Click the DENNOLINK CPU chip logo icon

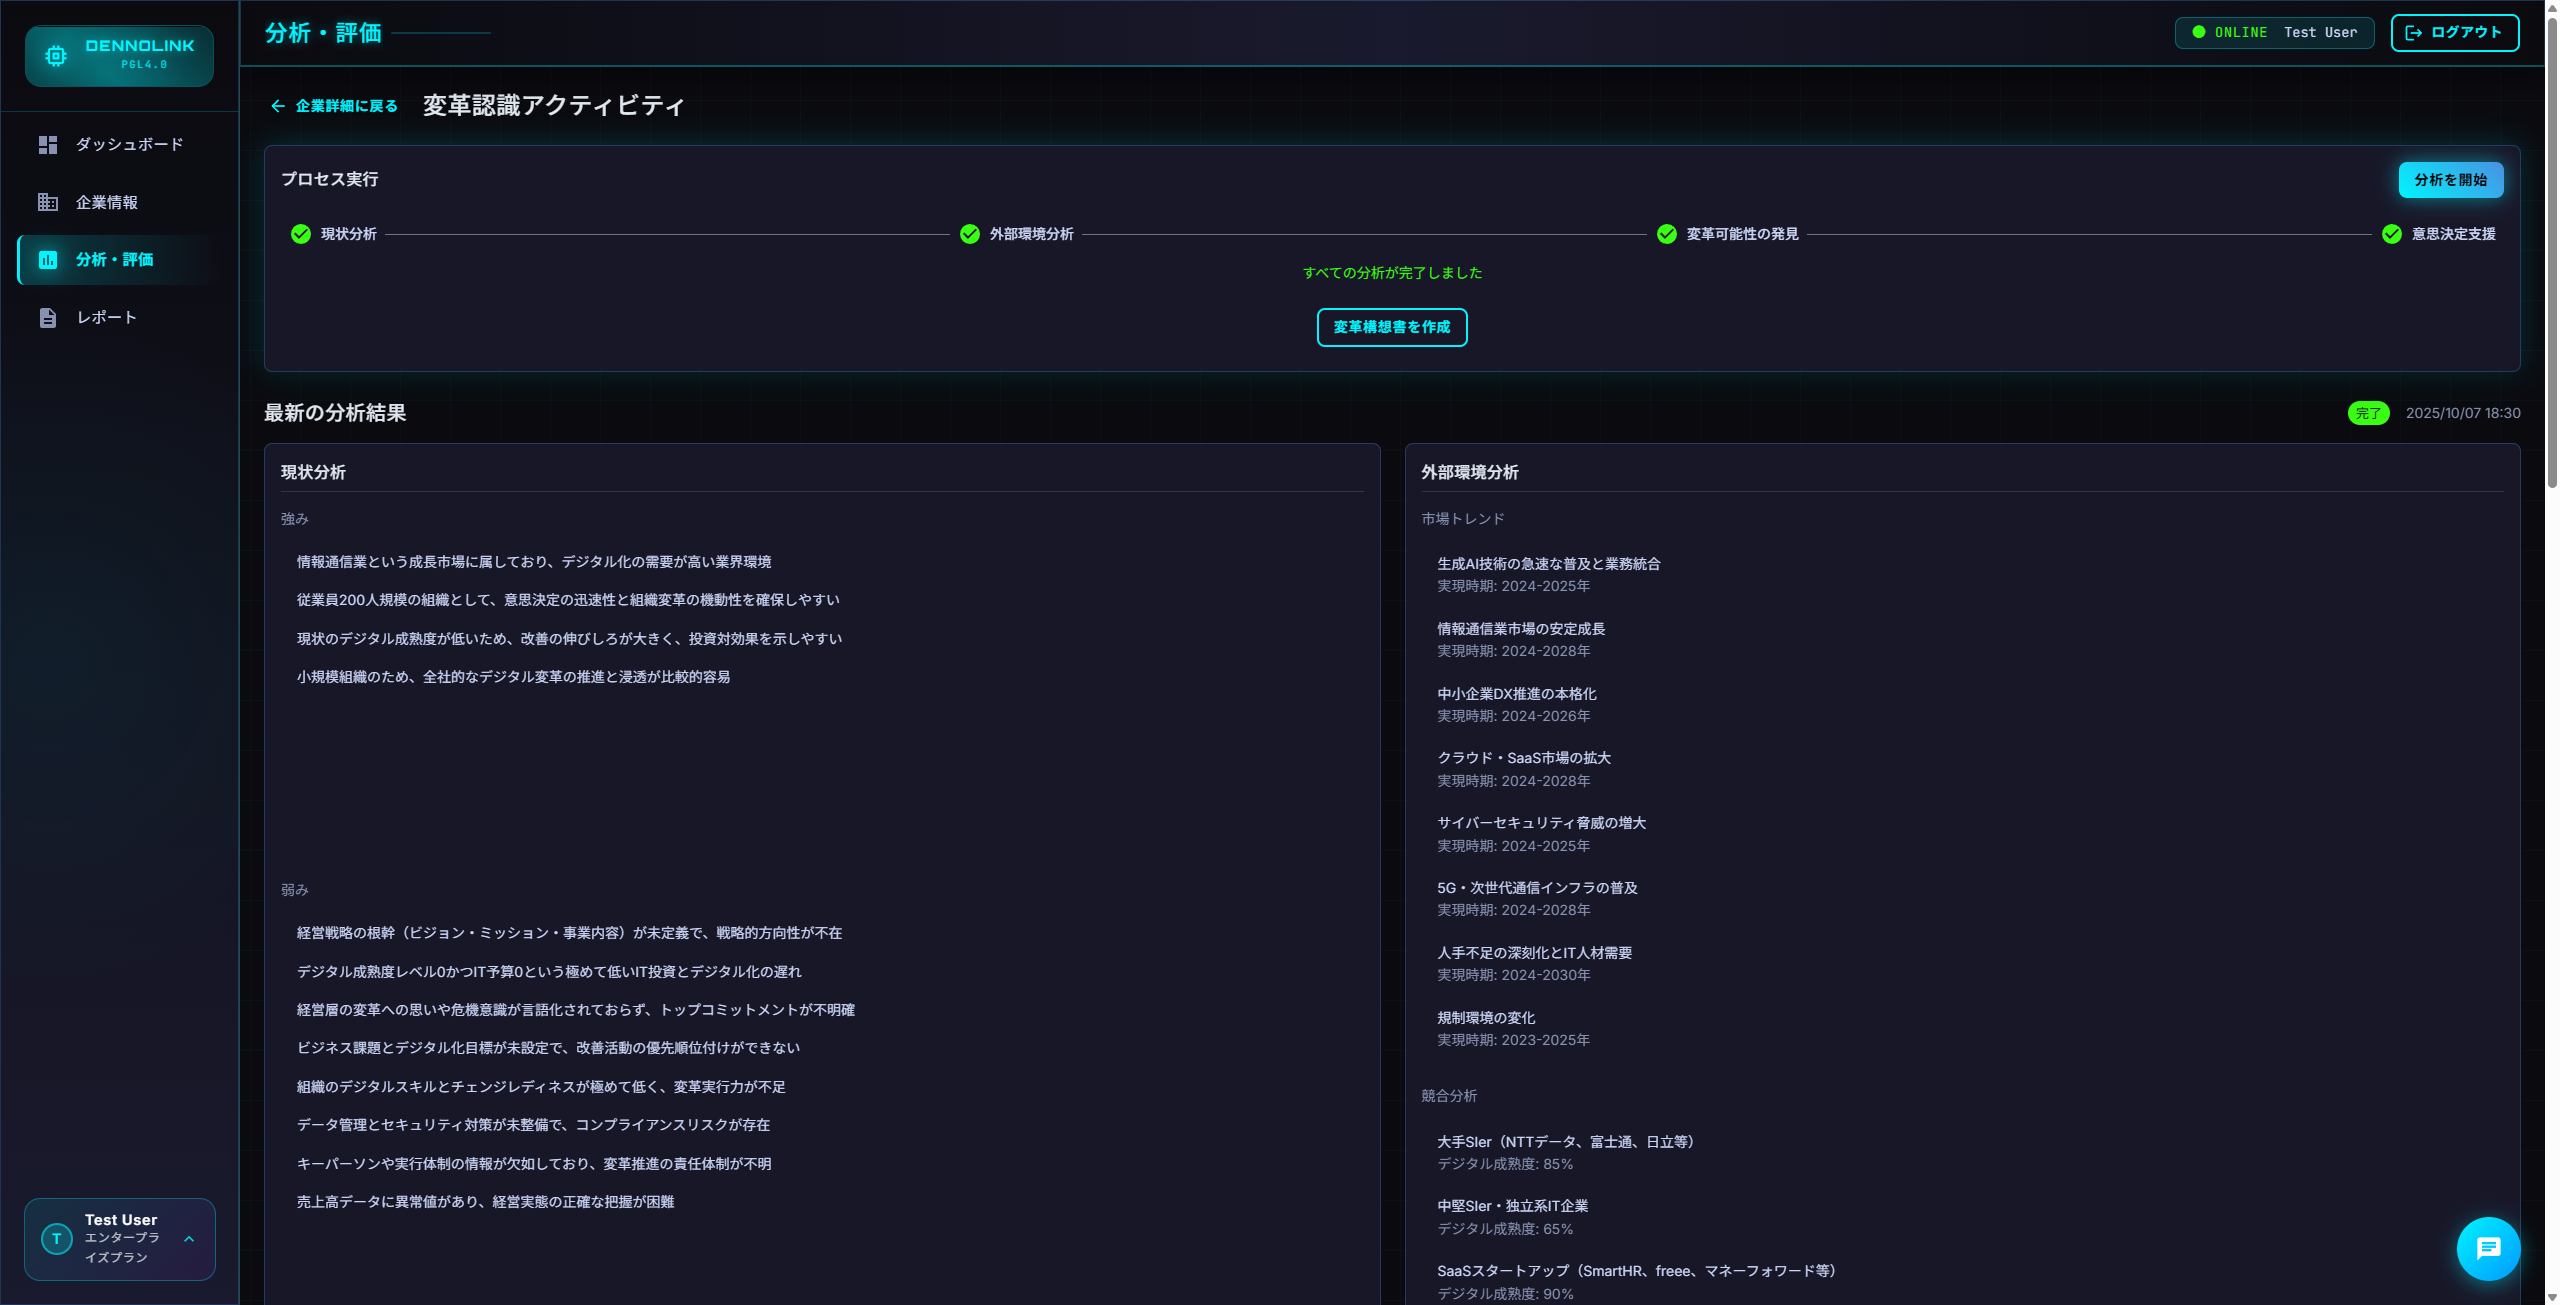coord(55,55)
